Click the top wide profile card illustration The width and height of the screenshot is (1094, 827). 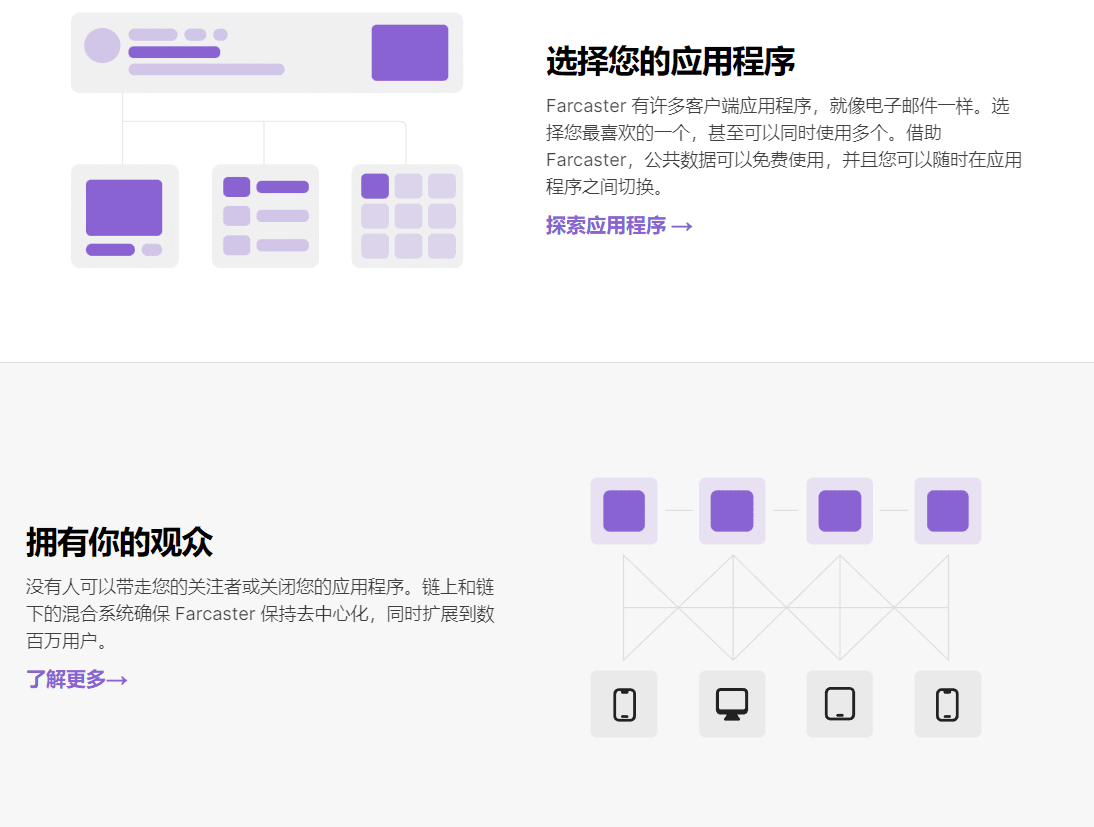click(267, 53)
